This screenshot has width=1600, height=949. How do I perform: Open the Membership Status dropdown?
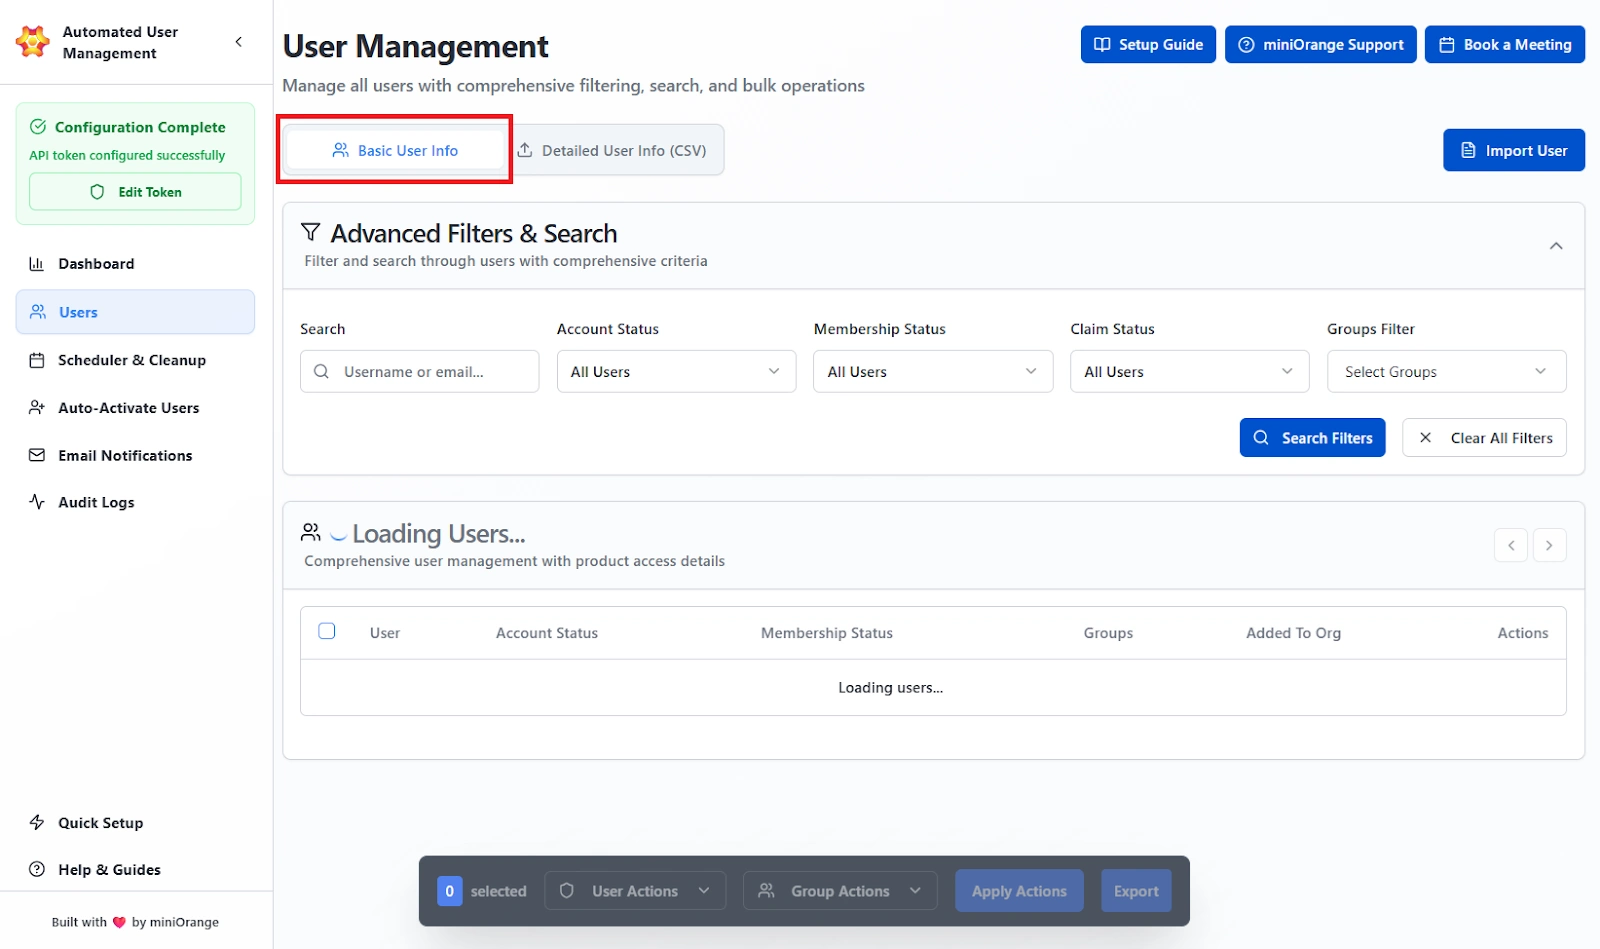click(x=932, y=371)
